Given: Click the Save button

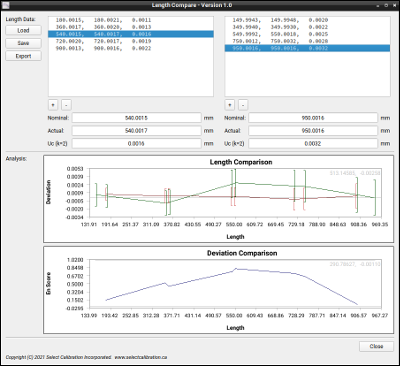Looking at the screenshot, I should click(x=23, y=43).
